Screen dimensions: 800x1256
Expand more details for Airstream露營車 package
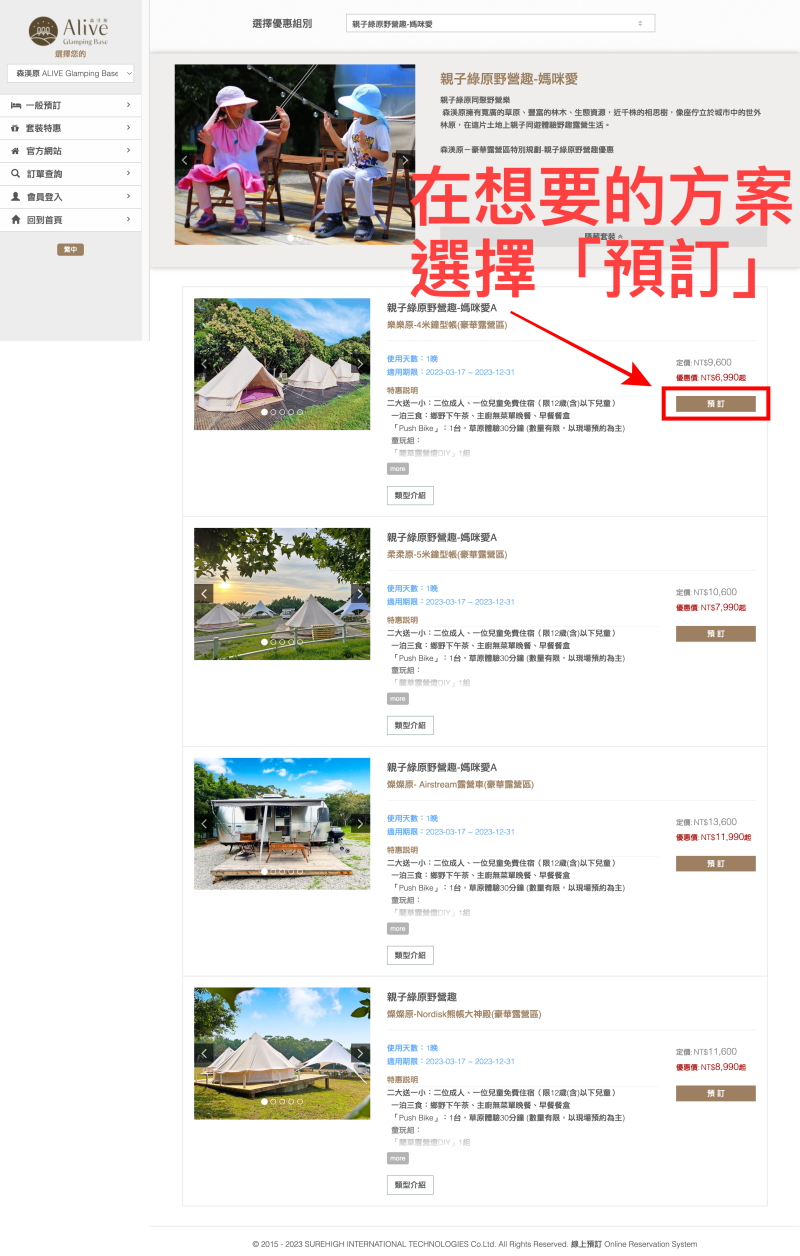point(398,928)
